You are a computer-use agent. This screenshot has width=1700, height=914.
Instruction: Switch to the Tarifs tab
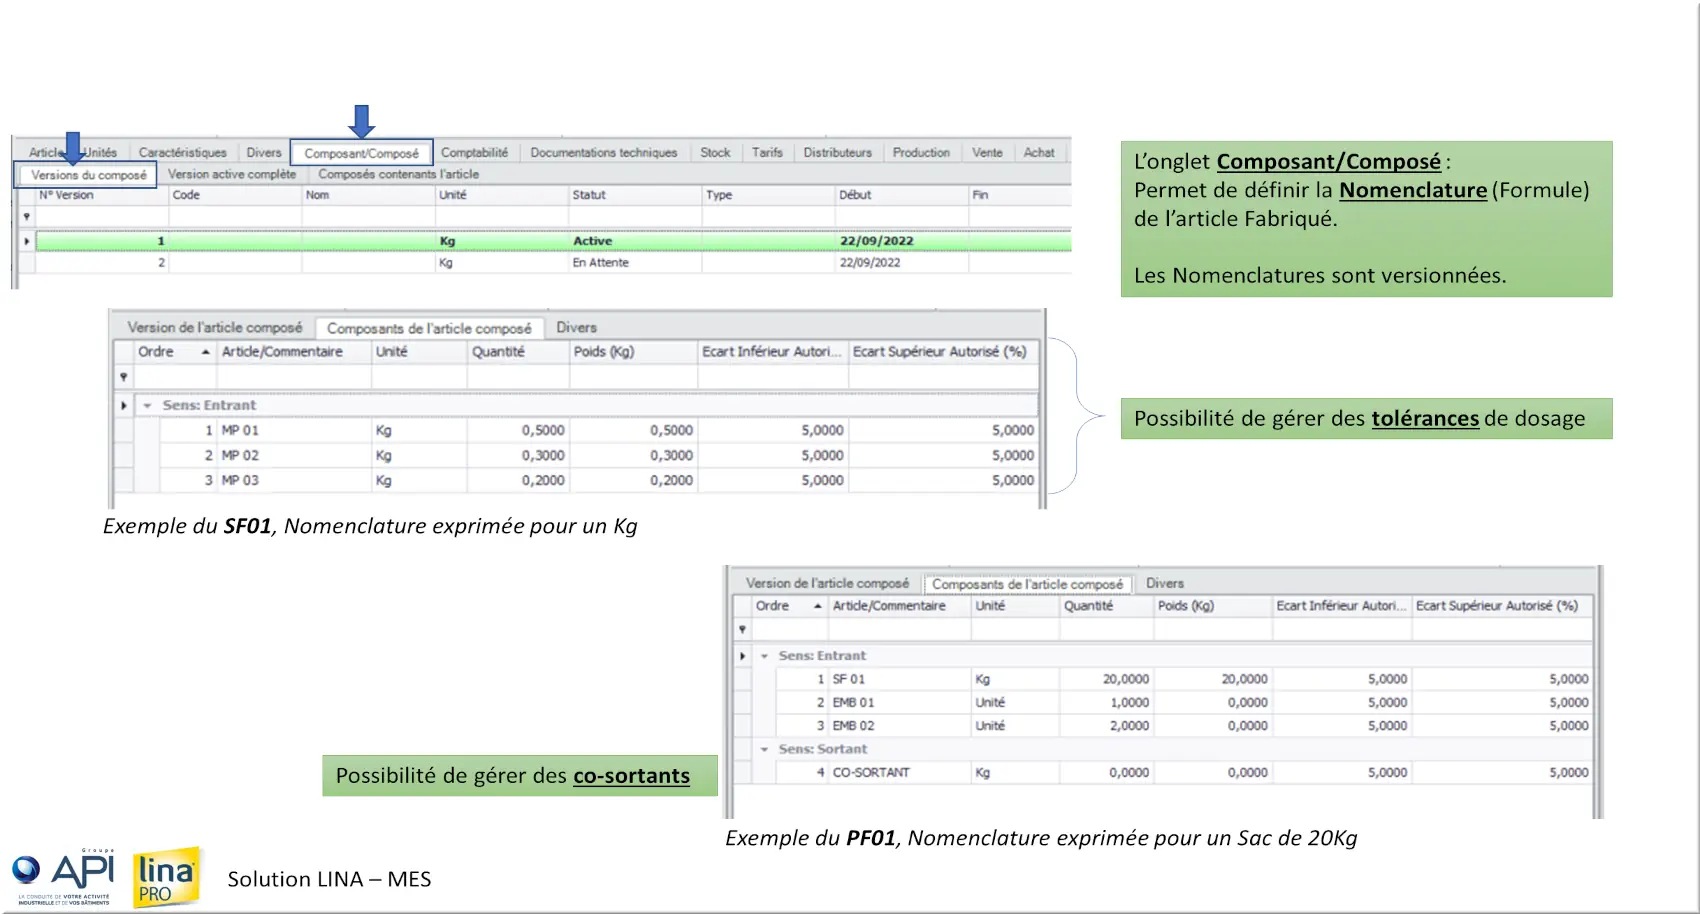(x=768, y=153)
